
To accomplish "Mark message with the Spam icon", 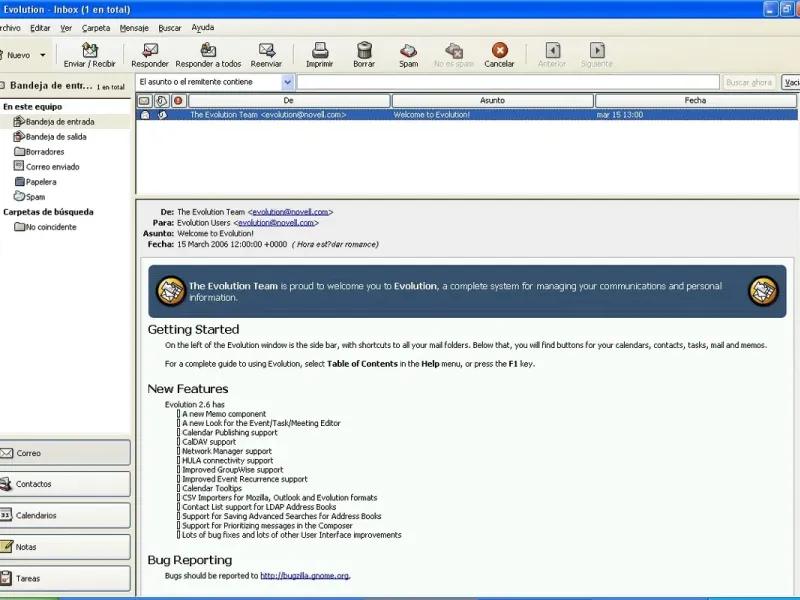I will coord(408,51).
